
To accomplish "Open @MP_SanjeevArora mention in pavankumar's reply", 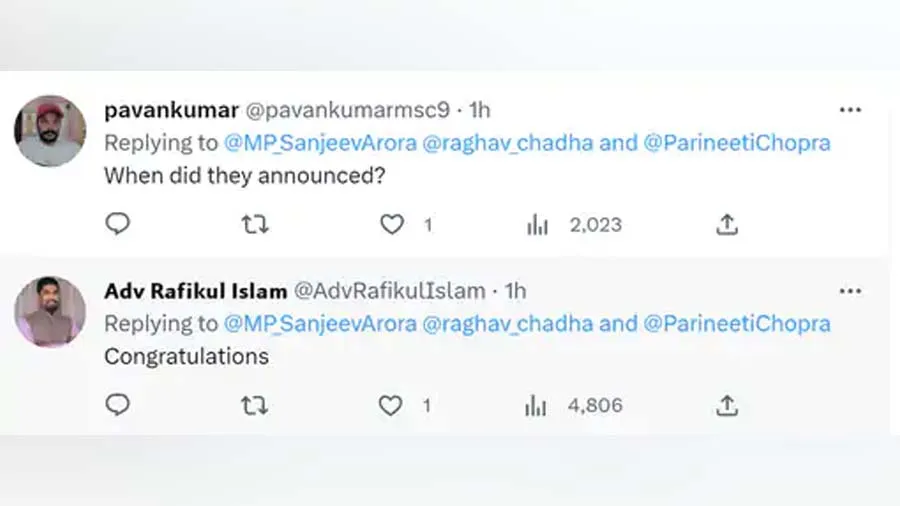I will (x=320, y=142).
